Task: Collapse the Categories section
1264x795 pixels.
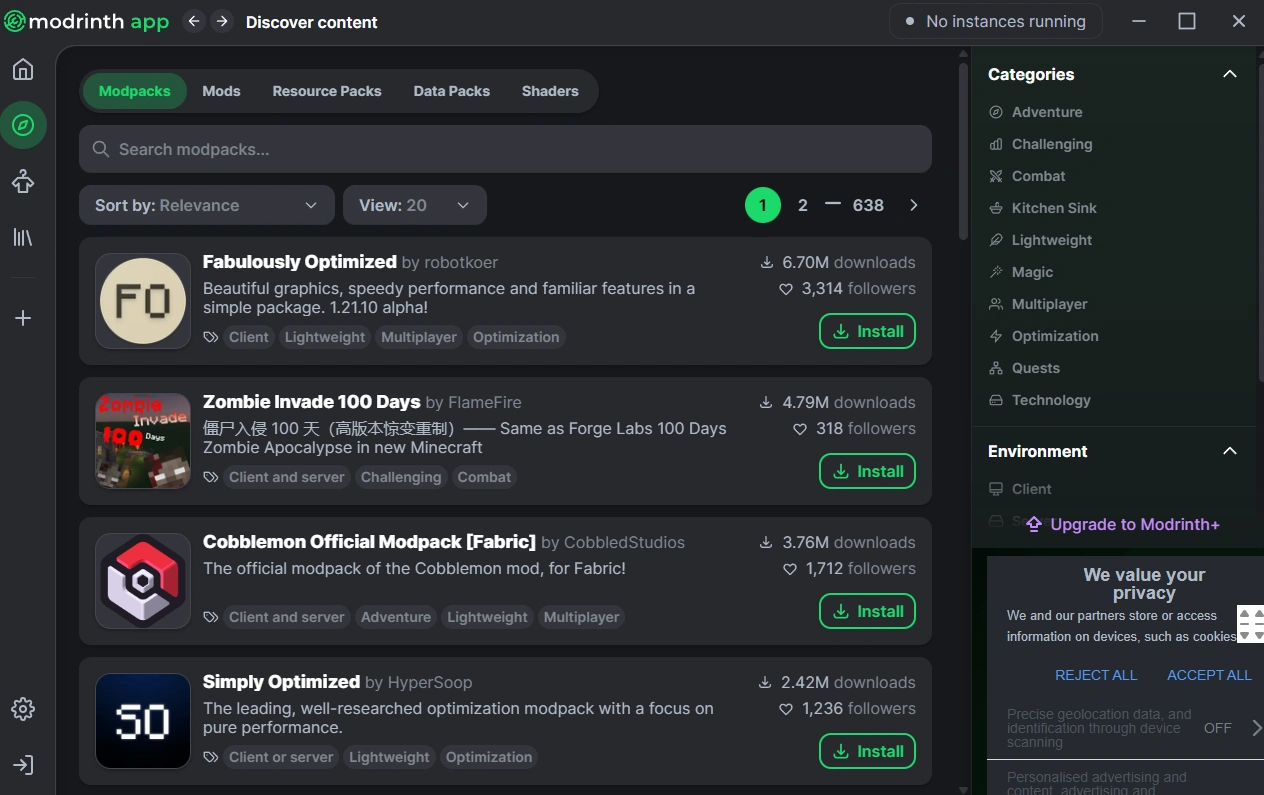Action: tap(1230, 74)
